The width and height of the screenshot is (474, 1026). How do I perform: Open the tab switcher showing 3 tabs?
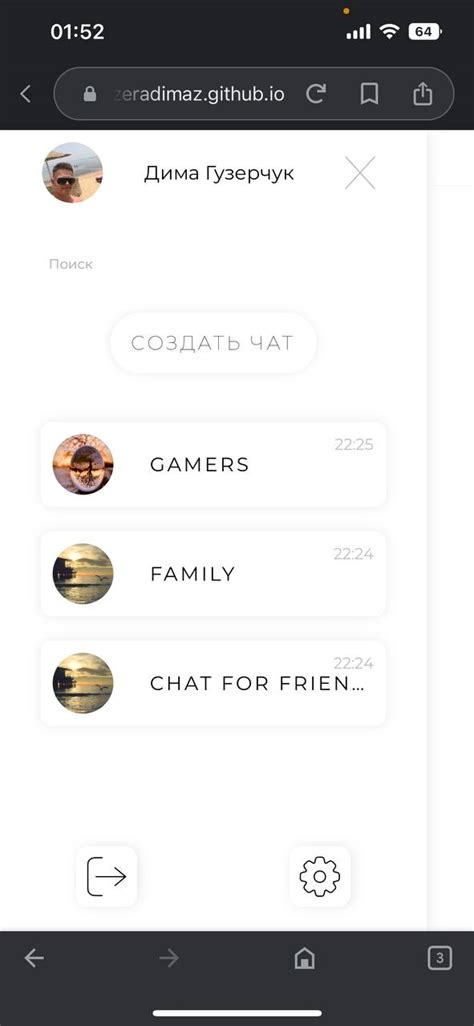tap(439, 959)
